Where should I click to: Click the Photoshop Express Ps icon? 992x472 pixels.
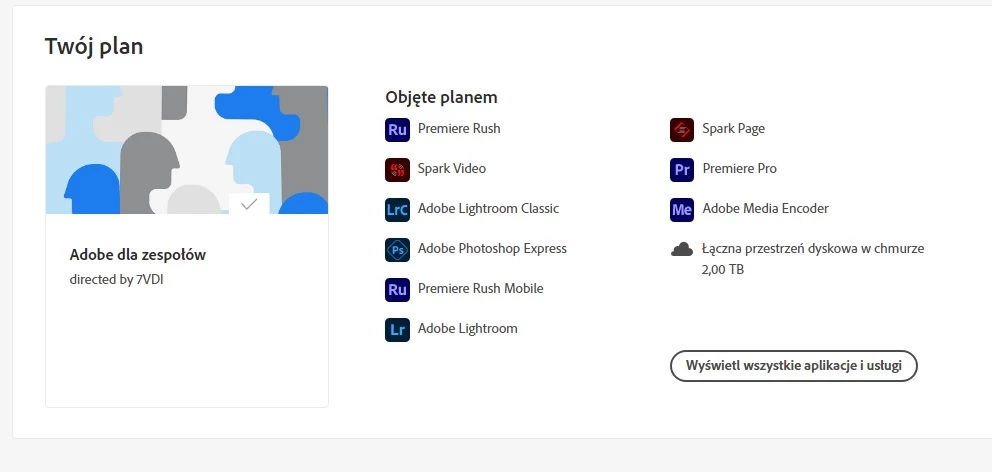coord(397,250)
